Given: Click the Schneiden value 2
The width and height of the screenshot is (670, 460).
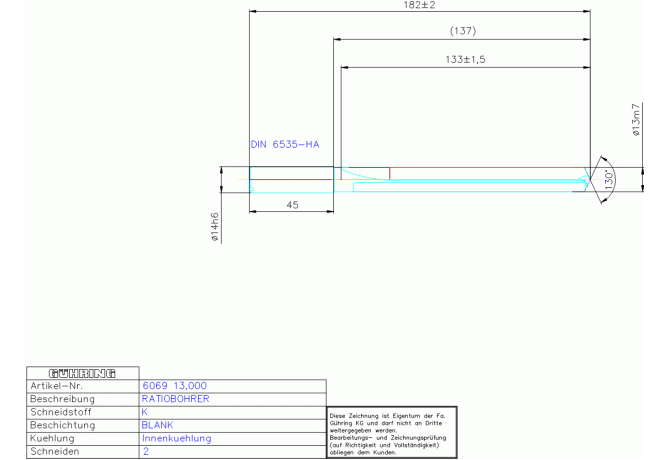Looking at the screenshot, I should click(145, 451).
